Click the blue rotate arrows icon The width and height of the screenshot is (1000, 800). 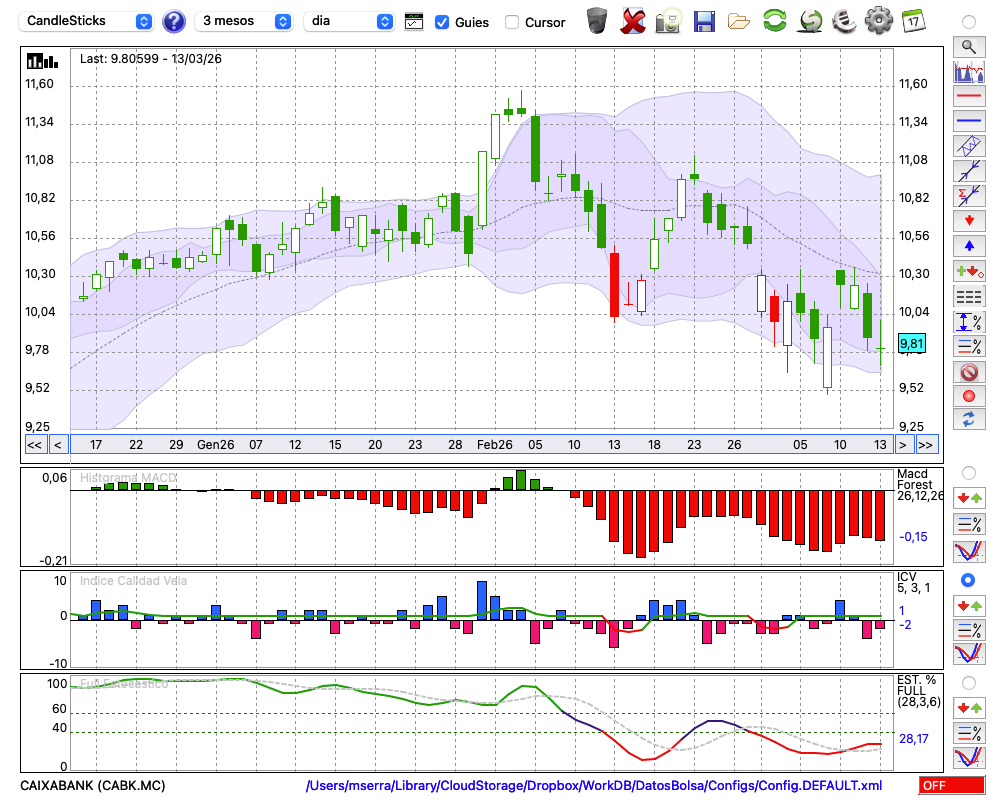(x=969, y=420)
